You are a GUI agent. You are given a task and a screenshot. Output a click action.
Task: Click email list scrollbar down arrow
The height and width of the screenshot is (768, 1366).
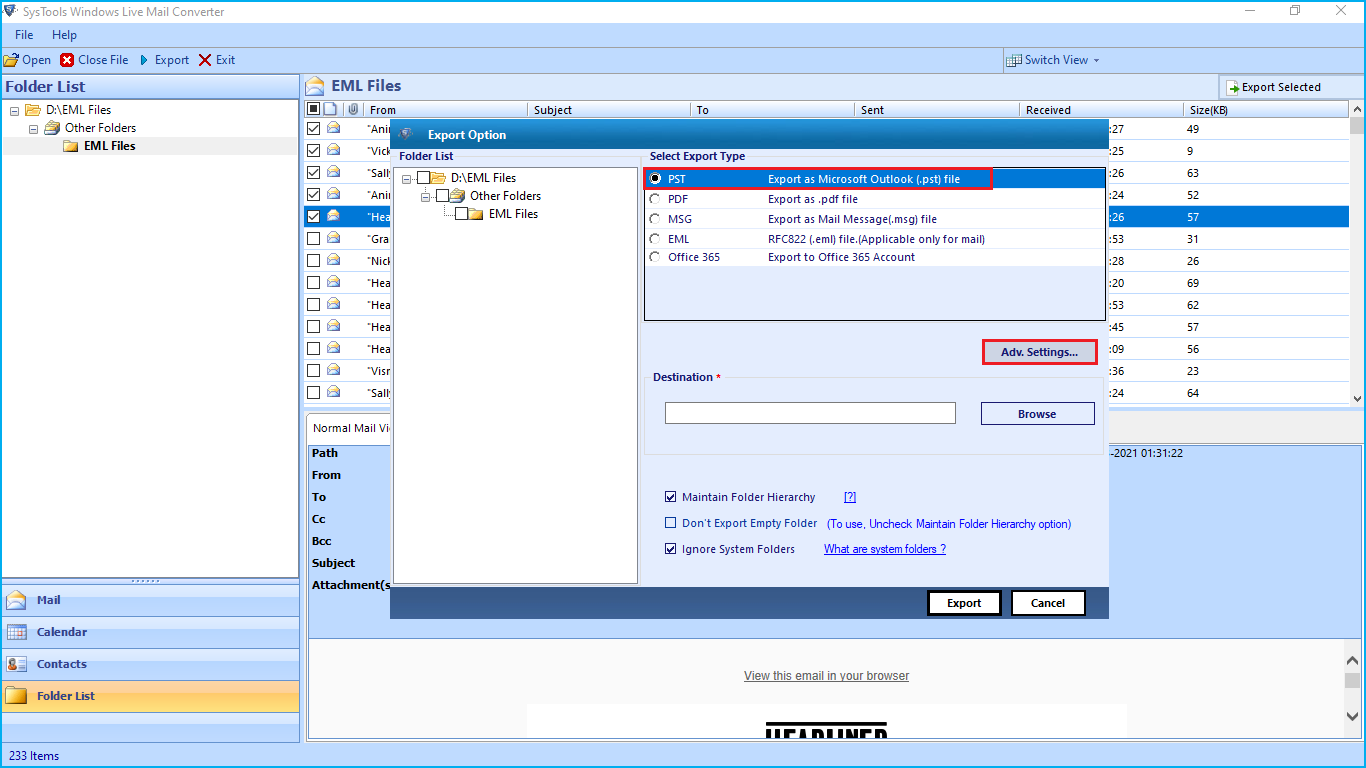tap(1357, 398)
